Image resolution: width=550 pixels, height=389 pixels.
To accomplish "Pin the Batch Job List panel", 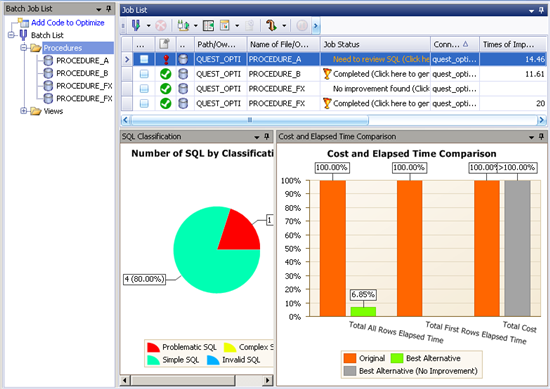I will (x=109, y=9).
